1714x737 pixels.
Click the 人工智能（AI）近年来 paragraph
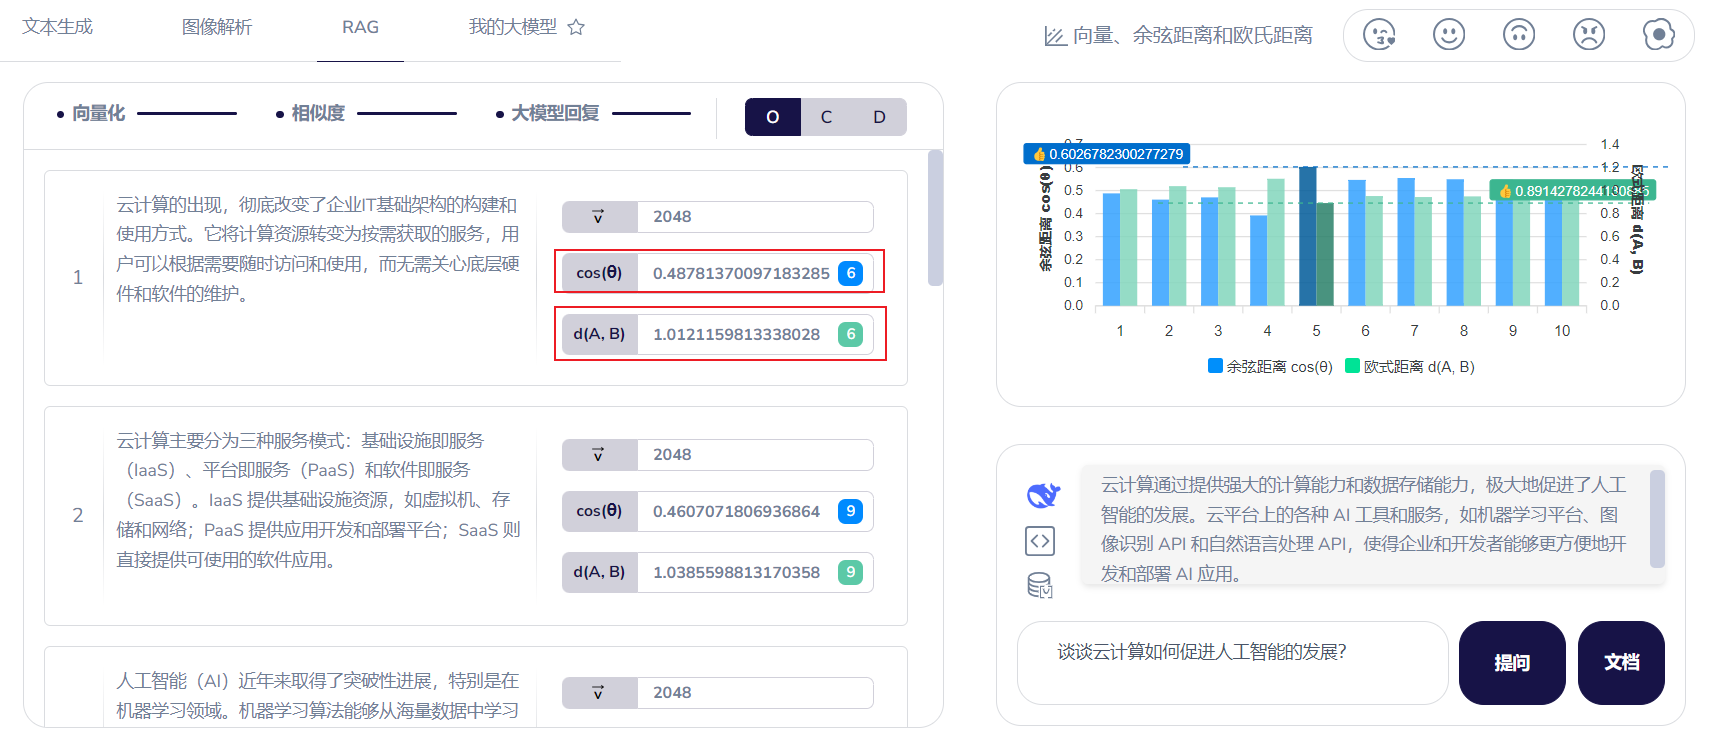coord(318,696)
